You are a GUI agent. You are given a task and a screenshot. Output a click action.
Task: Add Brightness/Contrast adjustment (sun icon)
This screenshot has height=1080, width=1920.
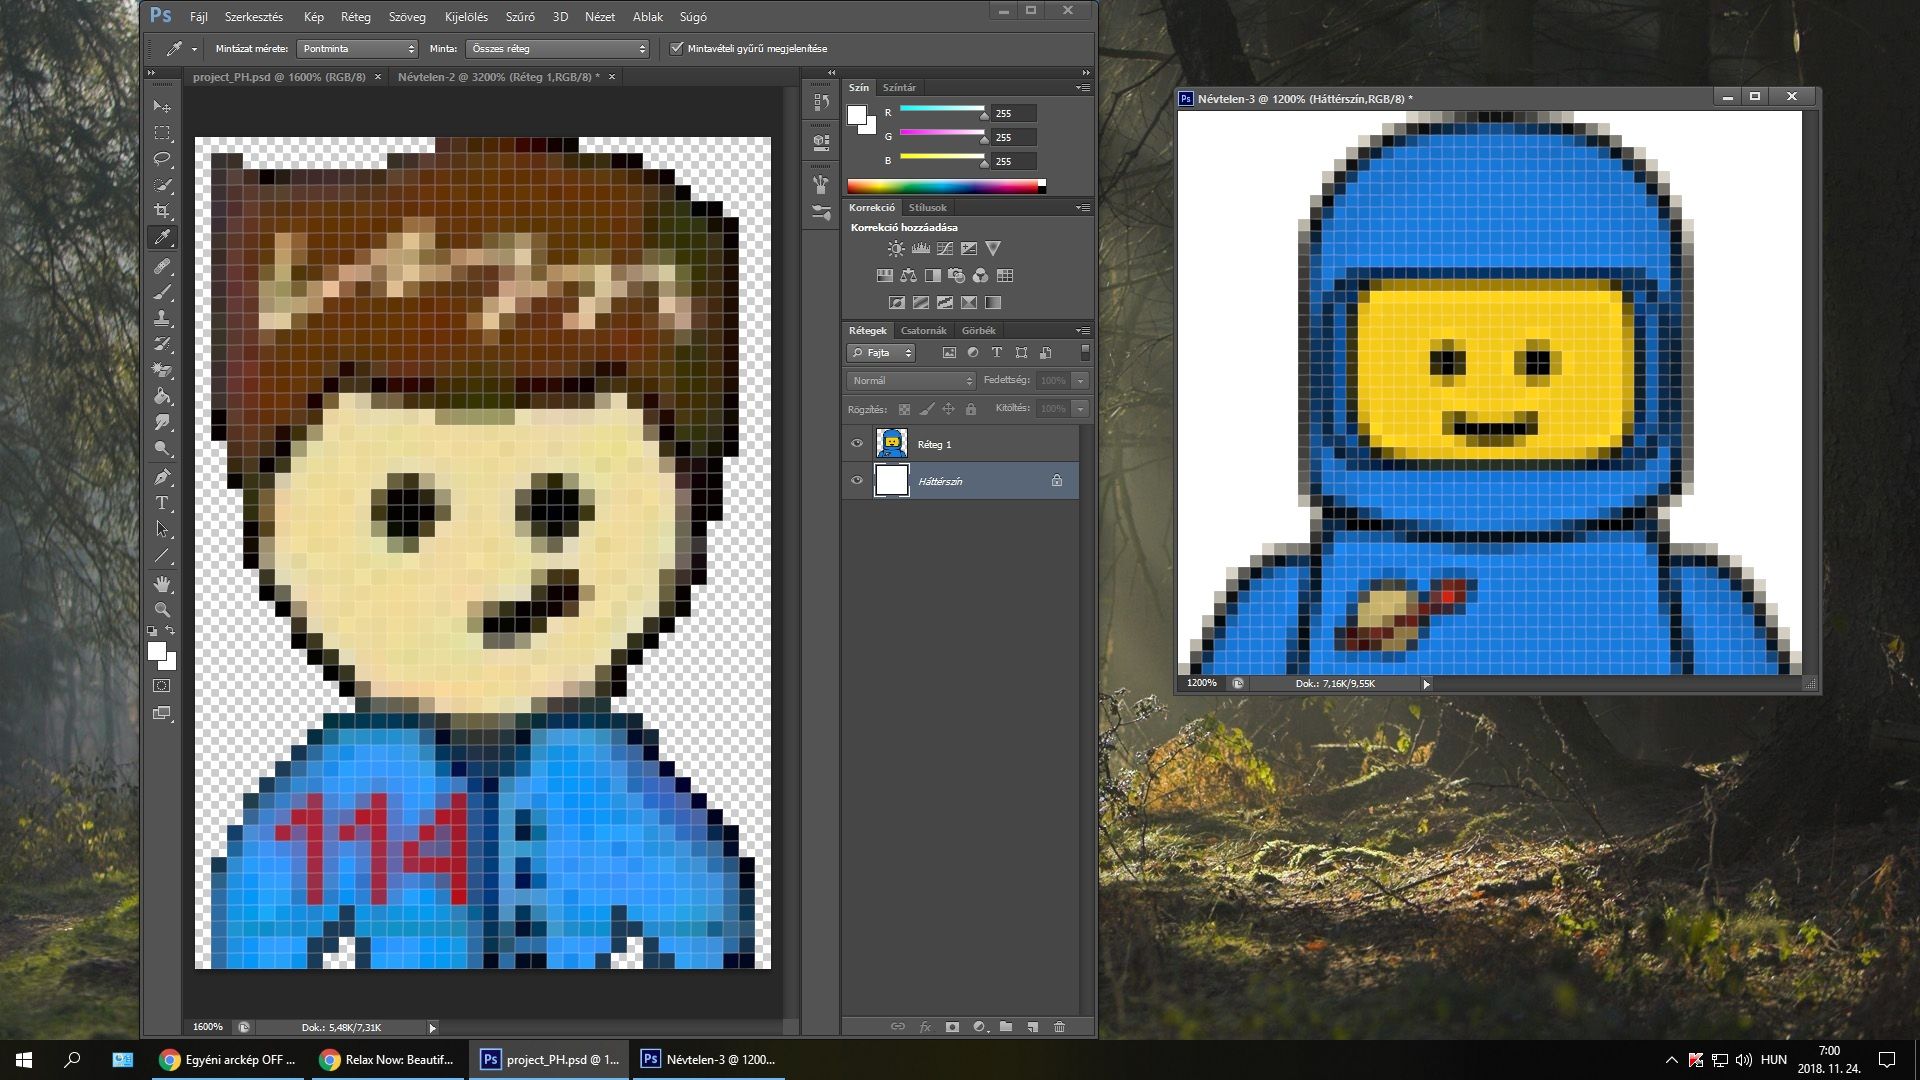(896, 249)
